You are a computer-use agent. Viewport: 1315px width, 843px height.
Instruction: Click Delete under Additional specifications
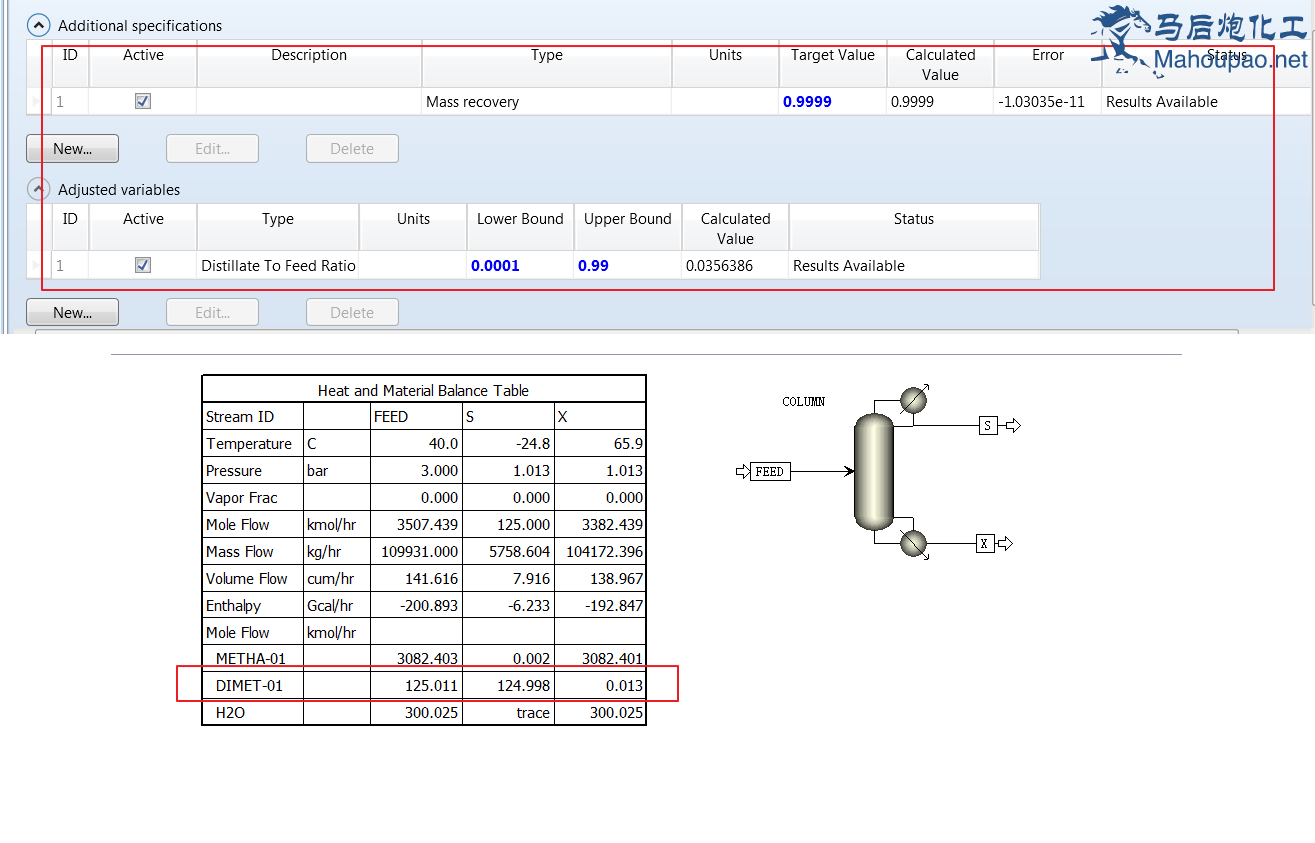(x=352, y=149)
